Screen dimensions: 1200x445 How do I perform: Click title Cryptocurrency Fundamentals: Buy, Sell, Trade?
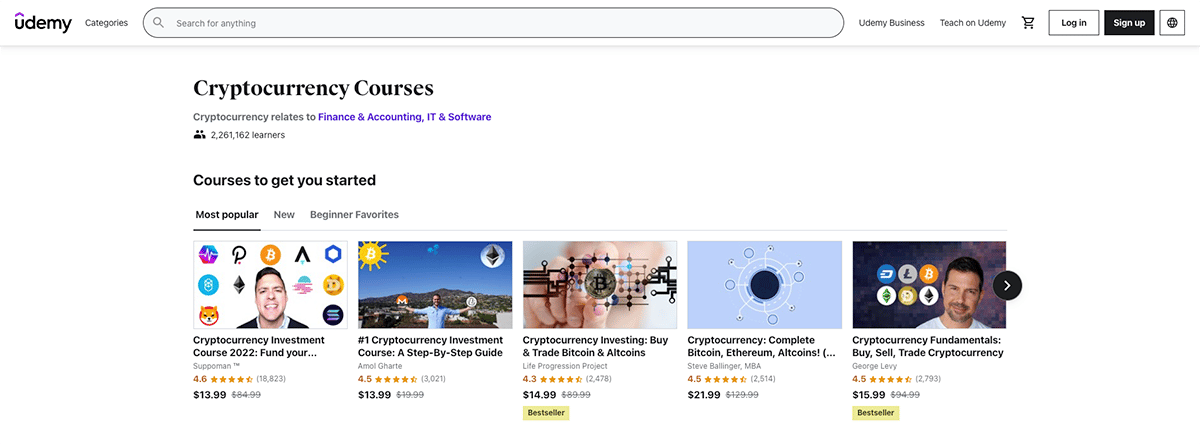[x=928, y=346]
